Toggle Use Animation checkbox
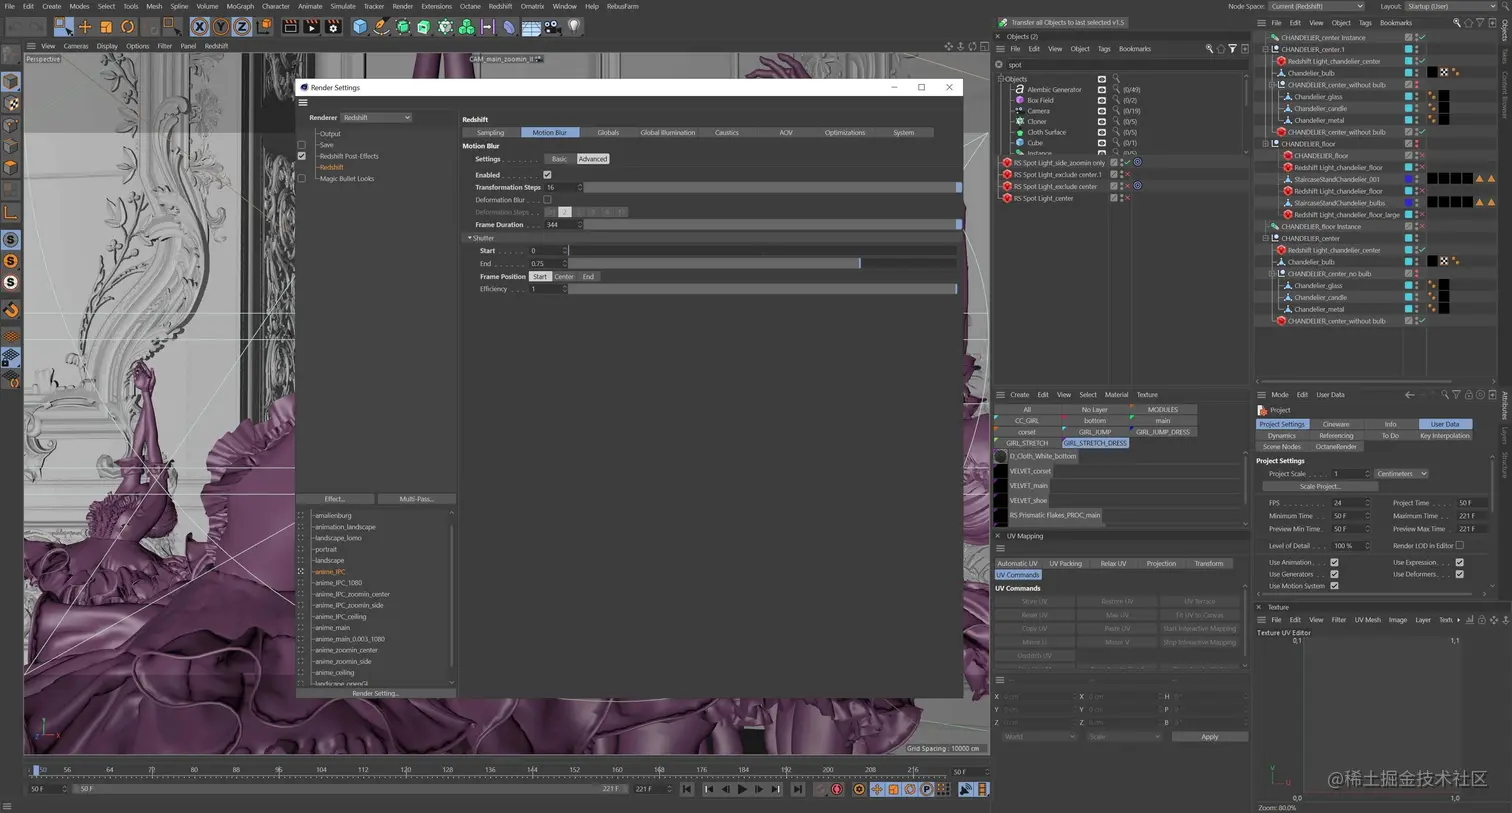This screenshot has width=1512, height=813. click(1334, 562)
